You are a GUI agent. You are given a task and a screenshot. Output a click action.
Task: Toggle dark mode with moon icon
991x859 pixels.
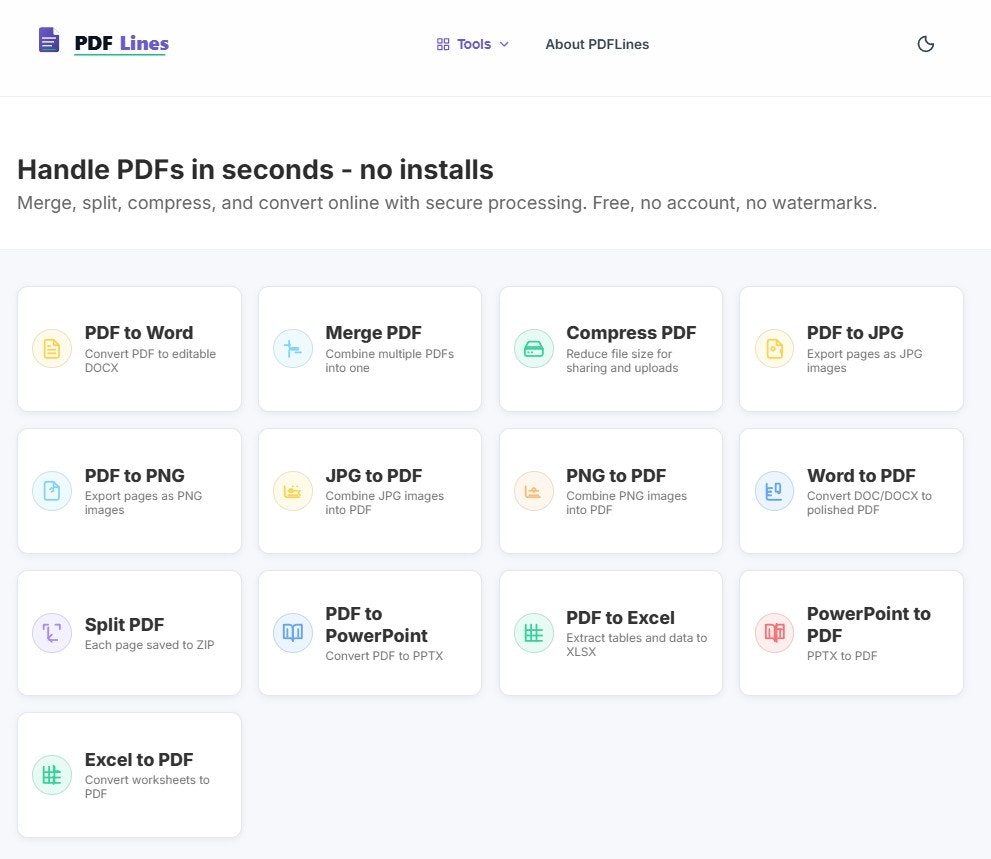pyautogui.click(x=925, y=44)
